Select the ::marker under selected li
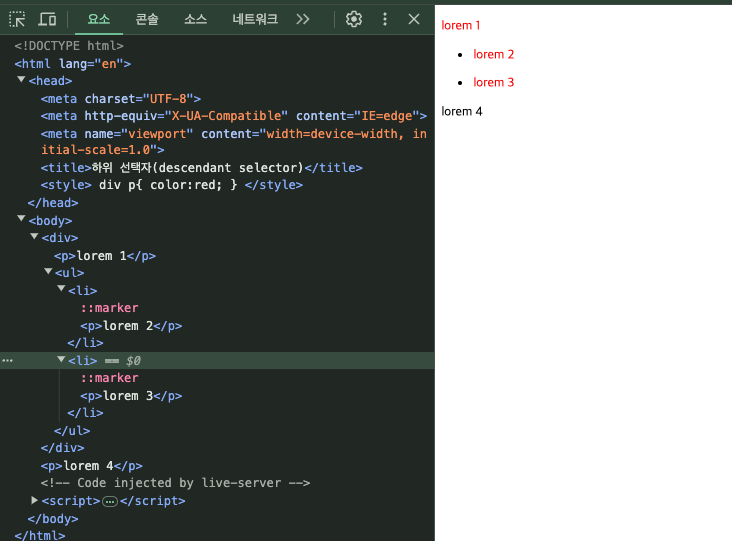 [109, 378]
